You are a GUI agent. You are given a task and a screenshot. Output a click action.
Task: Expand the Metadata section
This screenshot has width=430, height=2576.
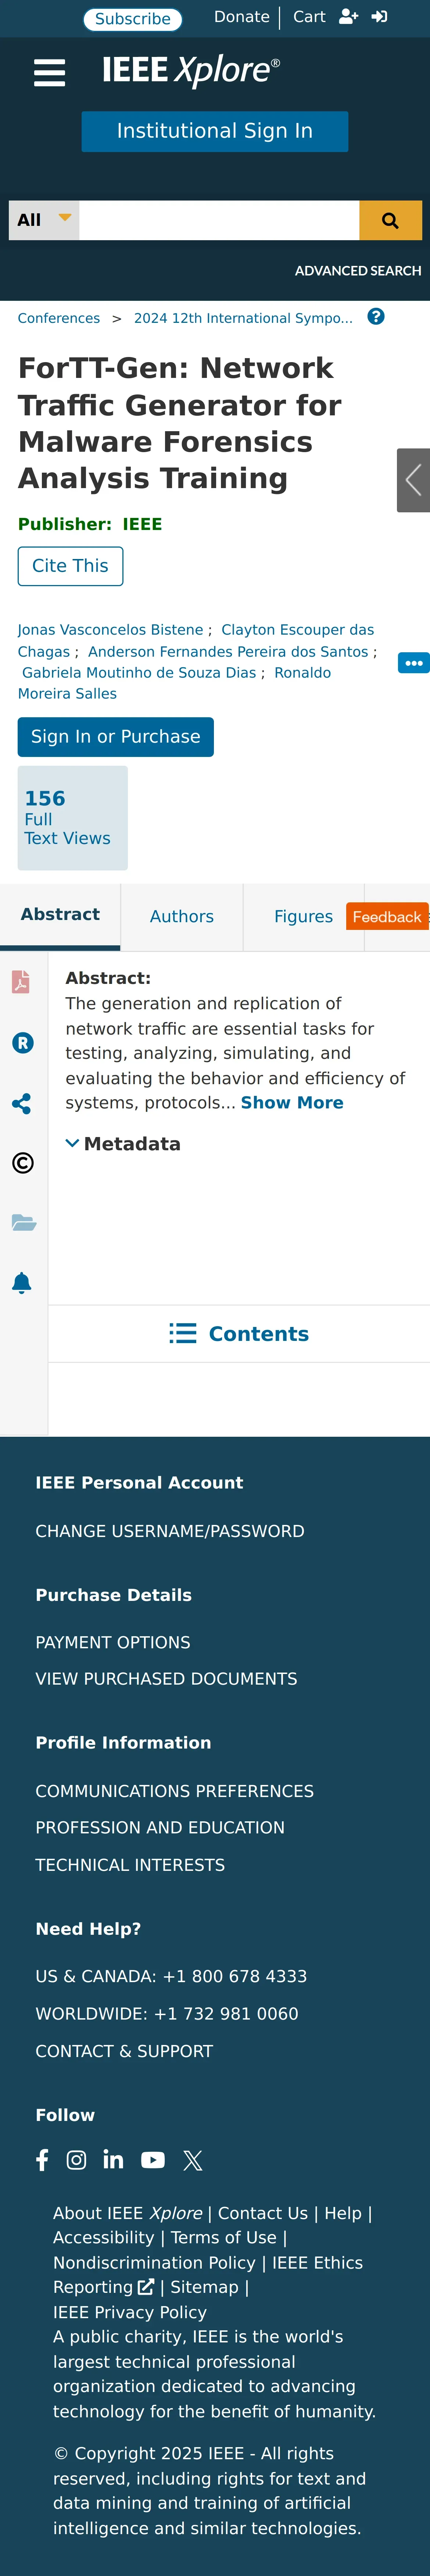pyautogui.click(x=123, y=1144)
